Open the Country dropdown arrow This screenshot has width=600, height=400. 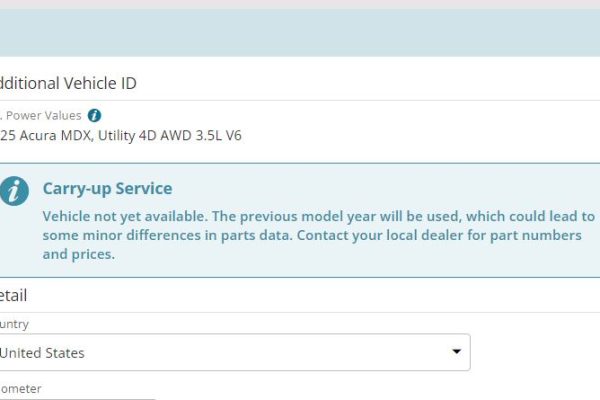coord(456,352)
